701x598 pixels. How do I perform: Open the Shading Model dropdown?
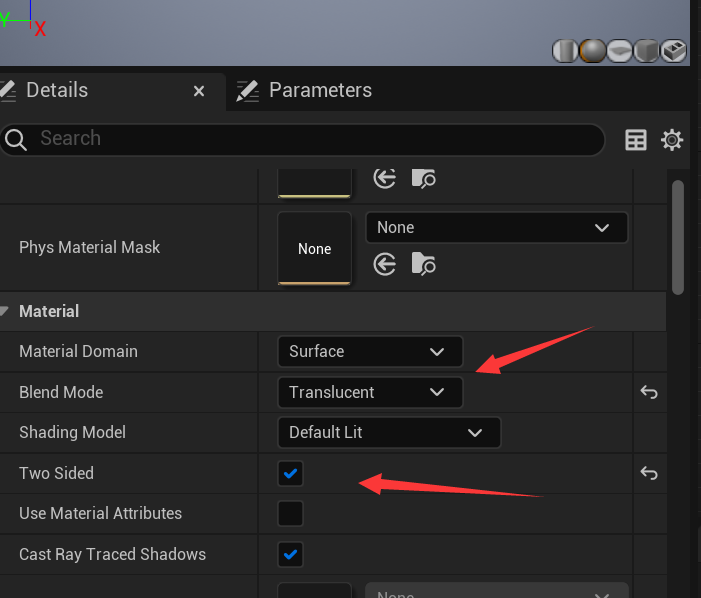pyautogui.click(x=388, y=433)
